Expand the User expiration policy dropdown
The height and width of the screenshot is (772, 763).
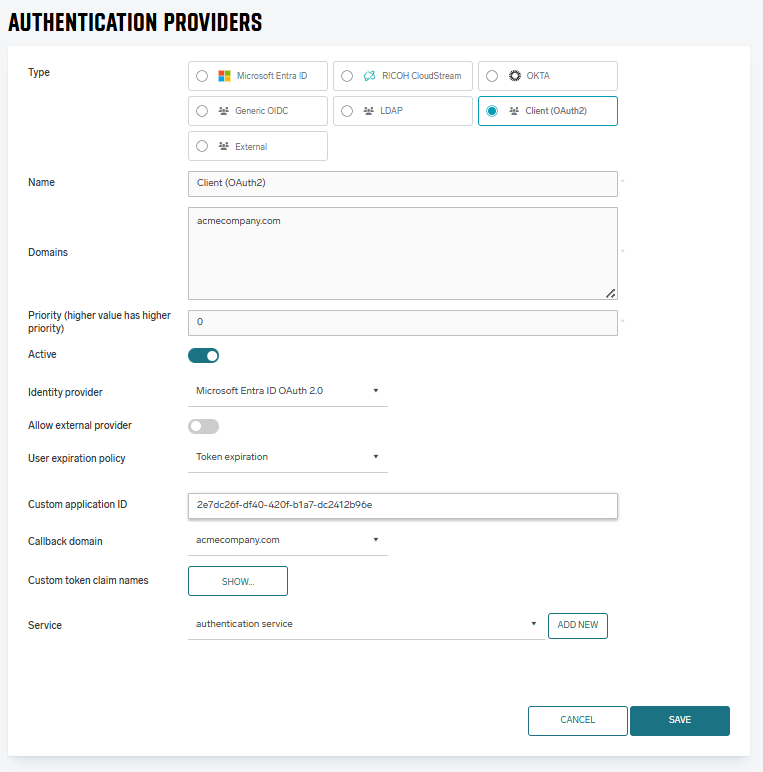(x=287, y=457)
